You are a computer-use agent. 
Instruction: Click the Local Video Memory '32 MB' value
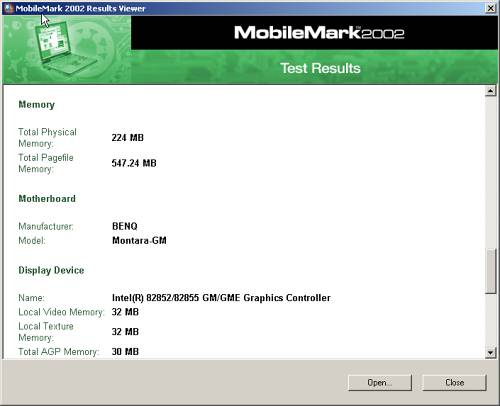pos(125,312)
